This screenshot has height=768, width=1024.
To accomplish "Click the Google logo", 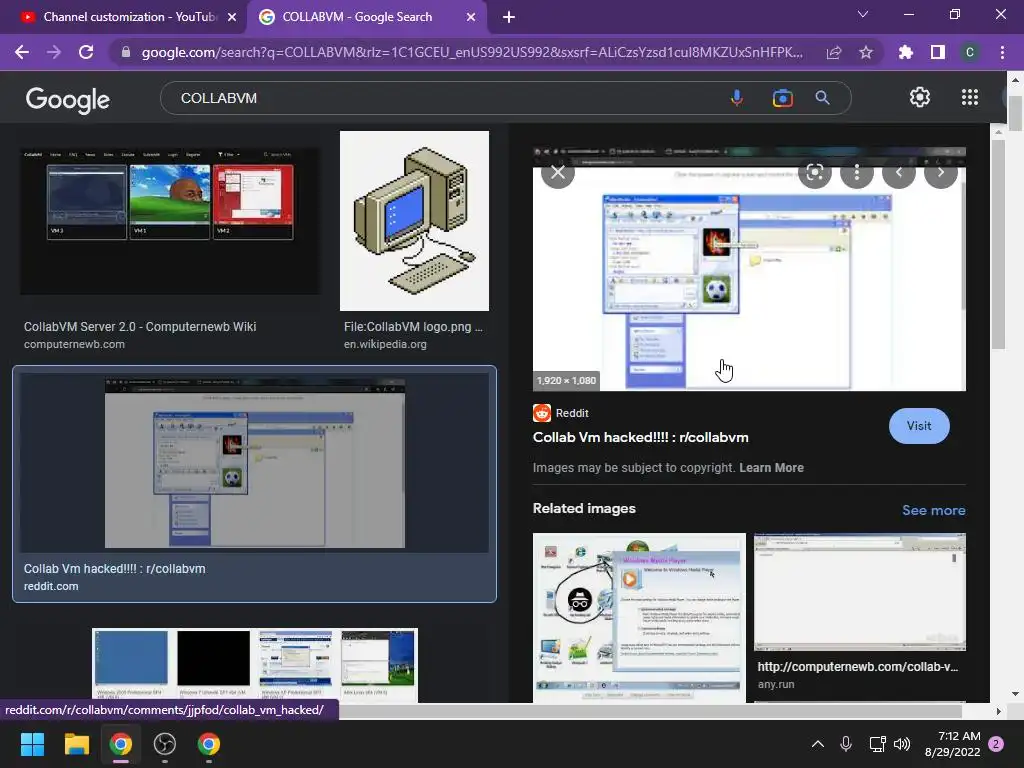I will [68, 99].
